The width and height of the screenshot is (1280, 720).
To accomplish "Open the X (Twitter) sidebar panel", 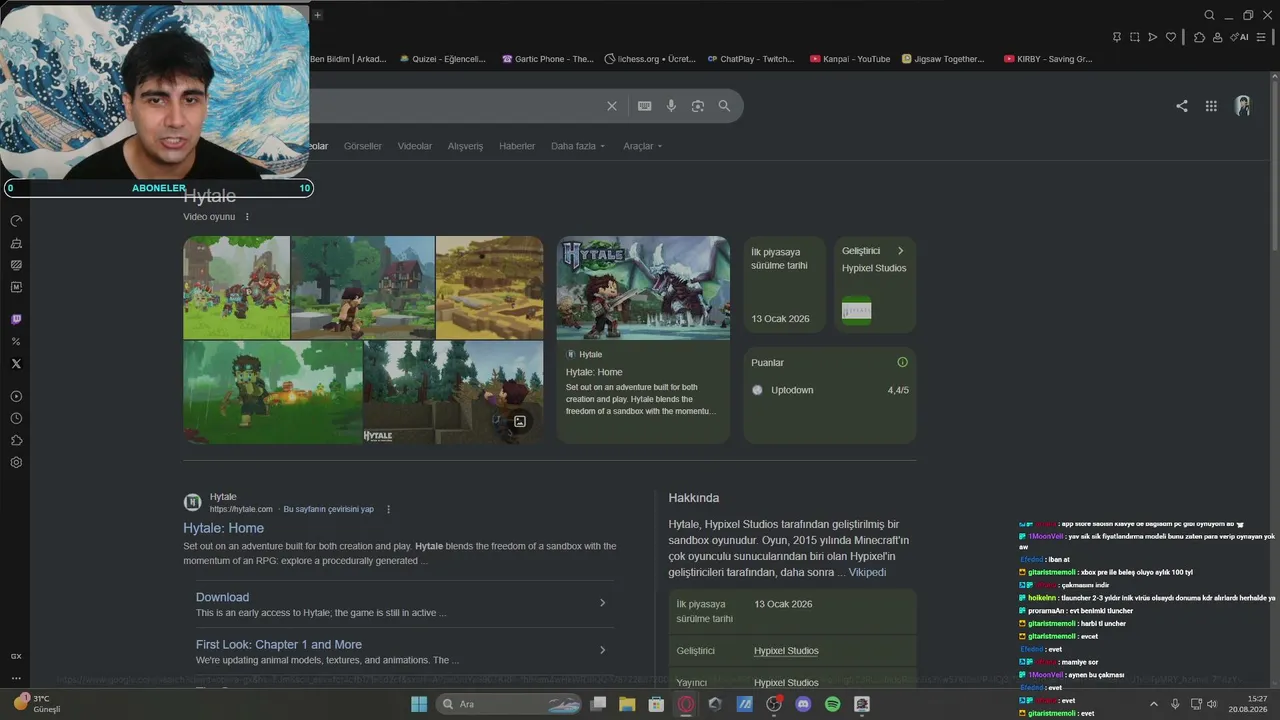I will [16, 364].
